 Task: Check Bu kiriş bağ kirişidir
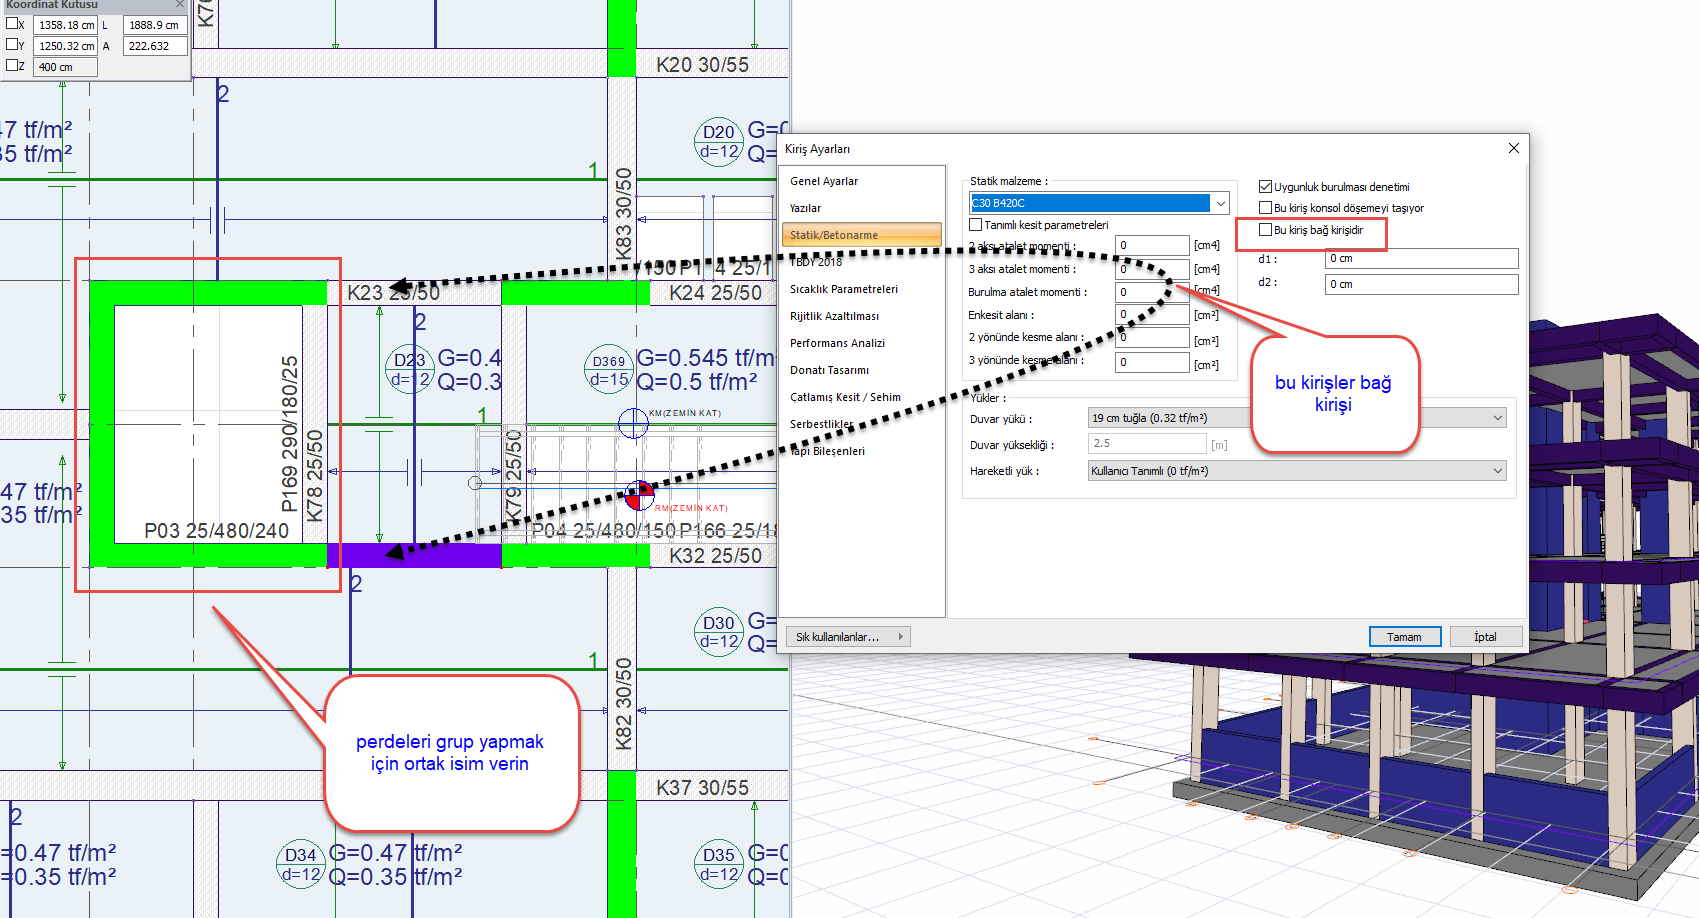1265,230
